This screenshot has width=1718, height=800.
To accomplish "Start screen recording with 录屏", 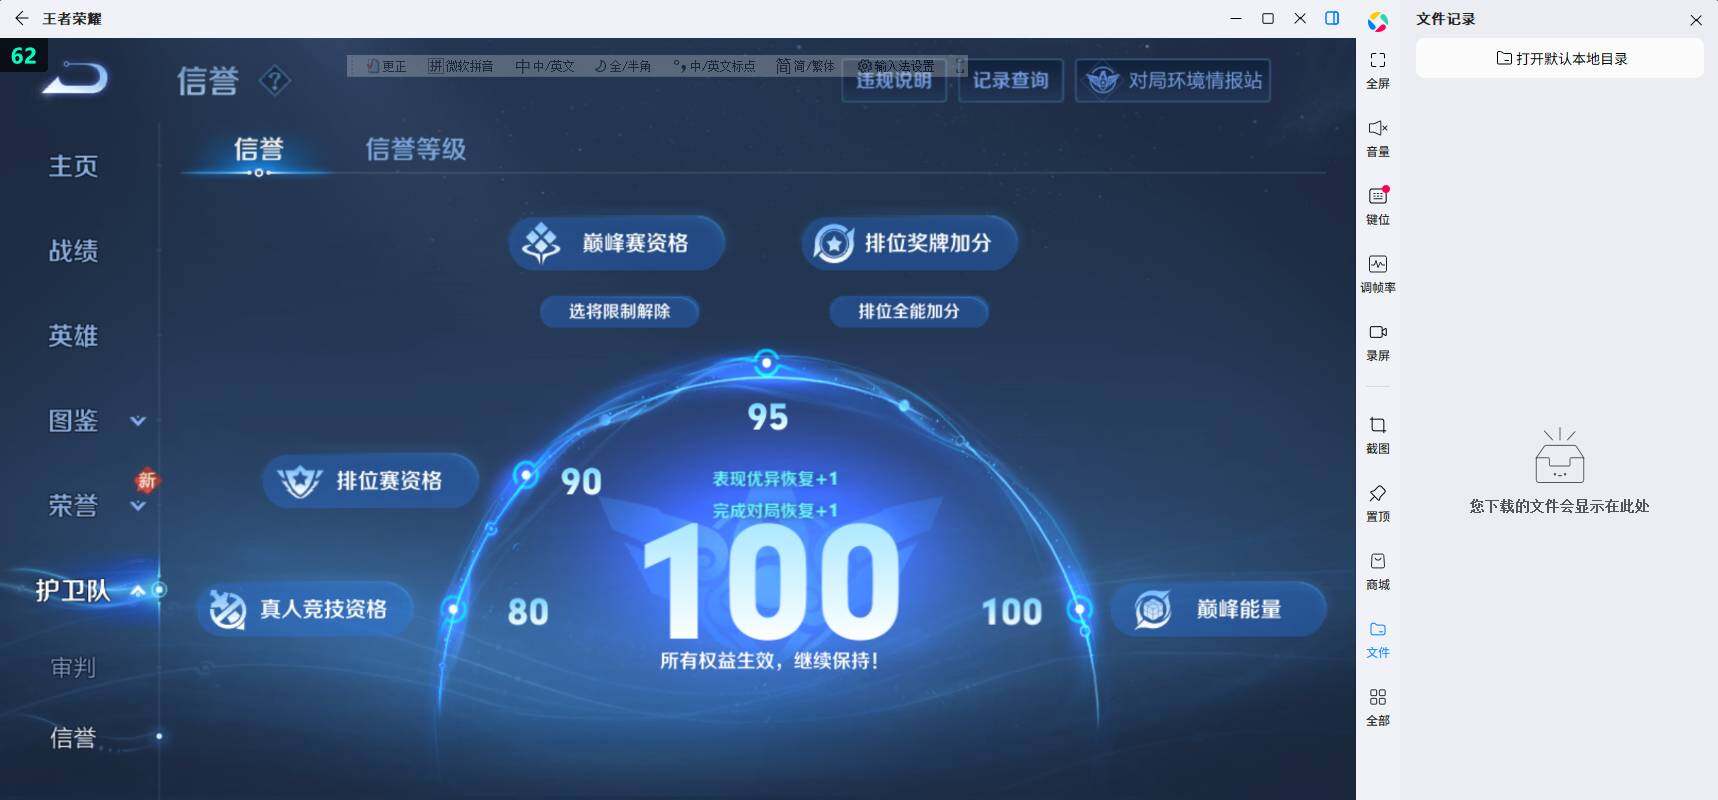I will click(1378, 342).
